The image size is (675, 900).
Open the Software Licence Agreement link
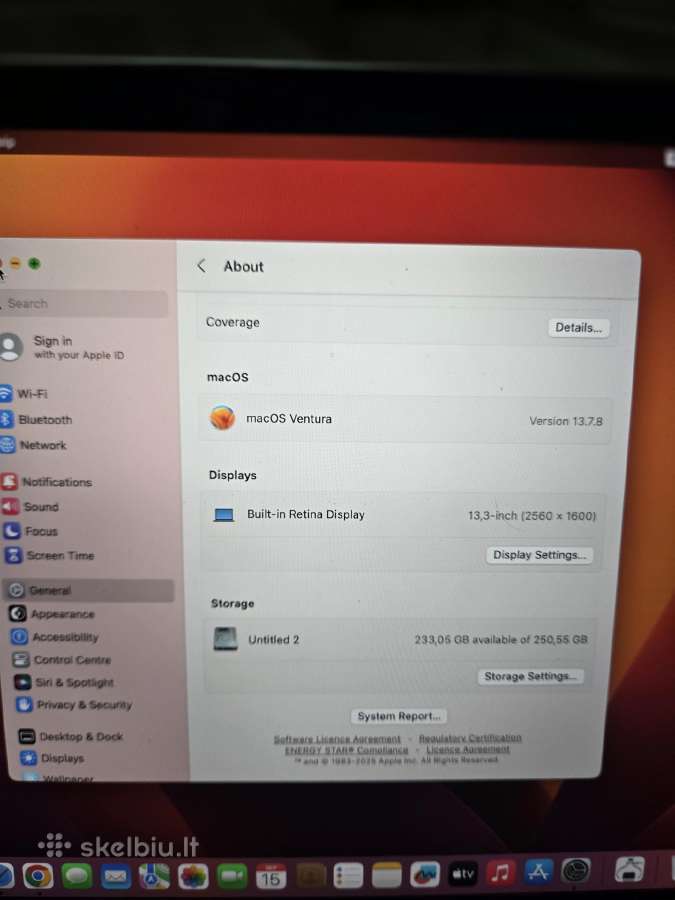337,739
